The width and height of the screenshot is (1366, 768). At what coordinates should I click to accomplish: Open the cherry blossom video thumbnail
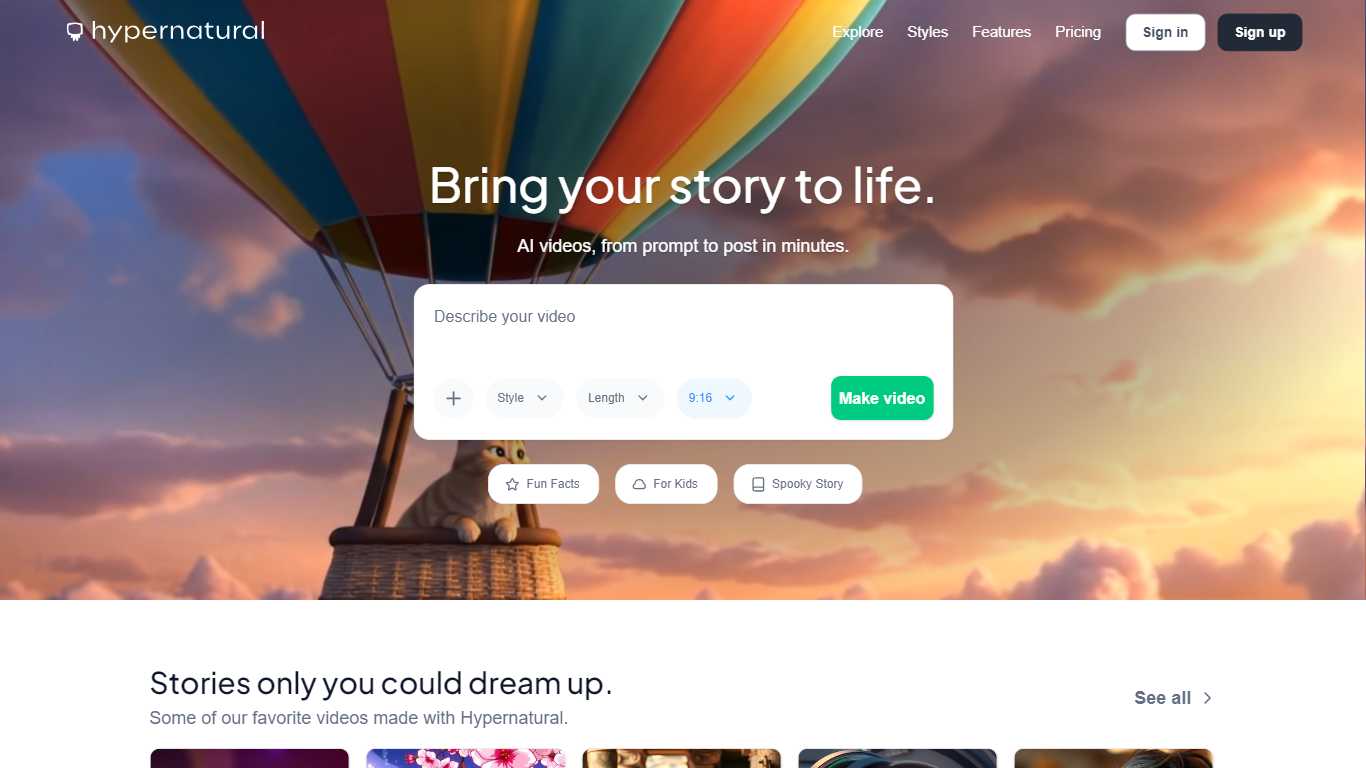pyautogui.click(x=466, y=758)
